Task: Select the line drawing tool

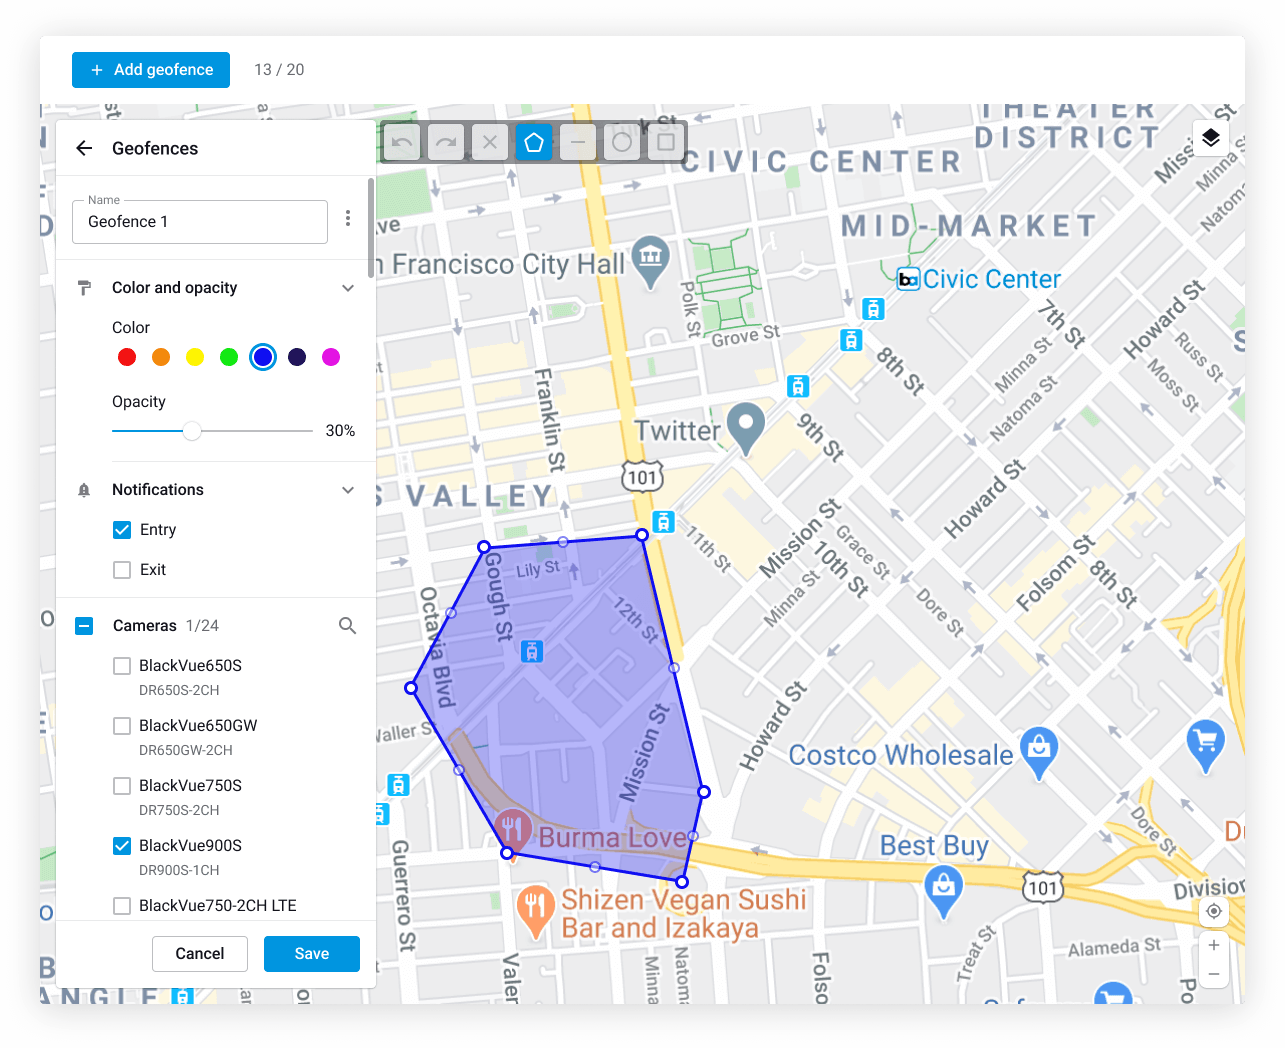Action: click(x=577, y=141)
